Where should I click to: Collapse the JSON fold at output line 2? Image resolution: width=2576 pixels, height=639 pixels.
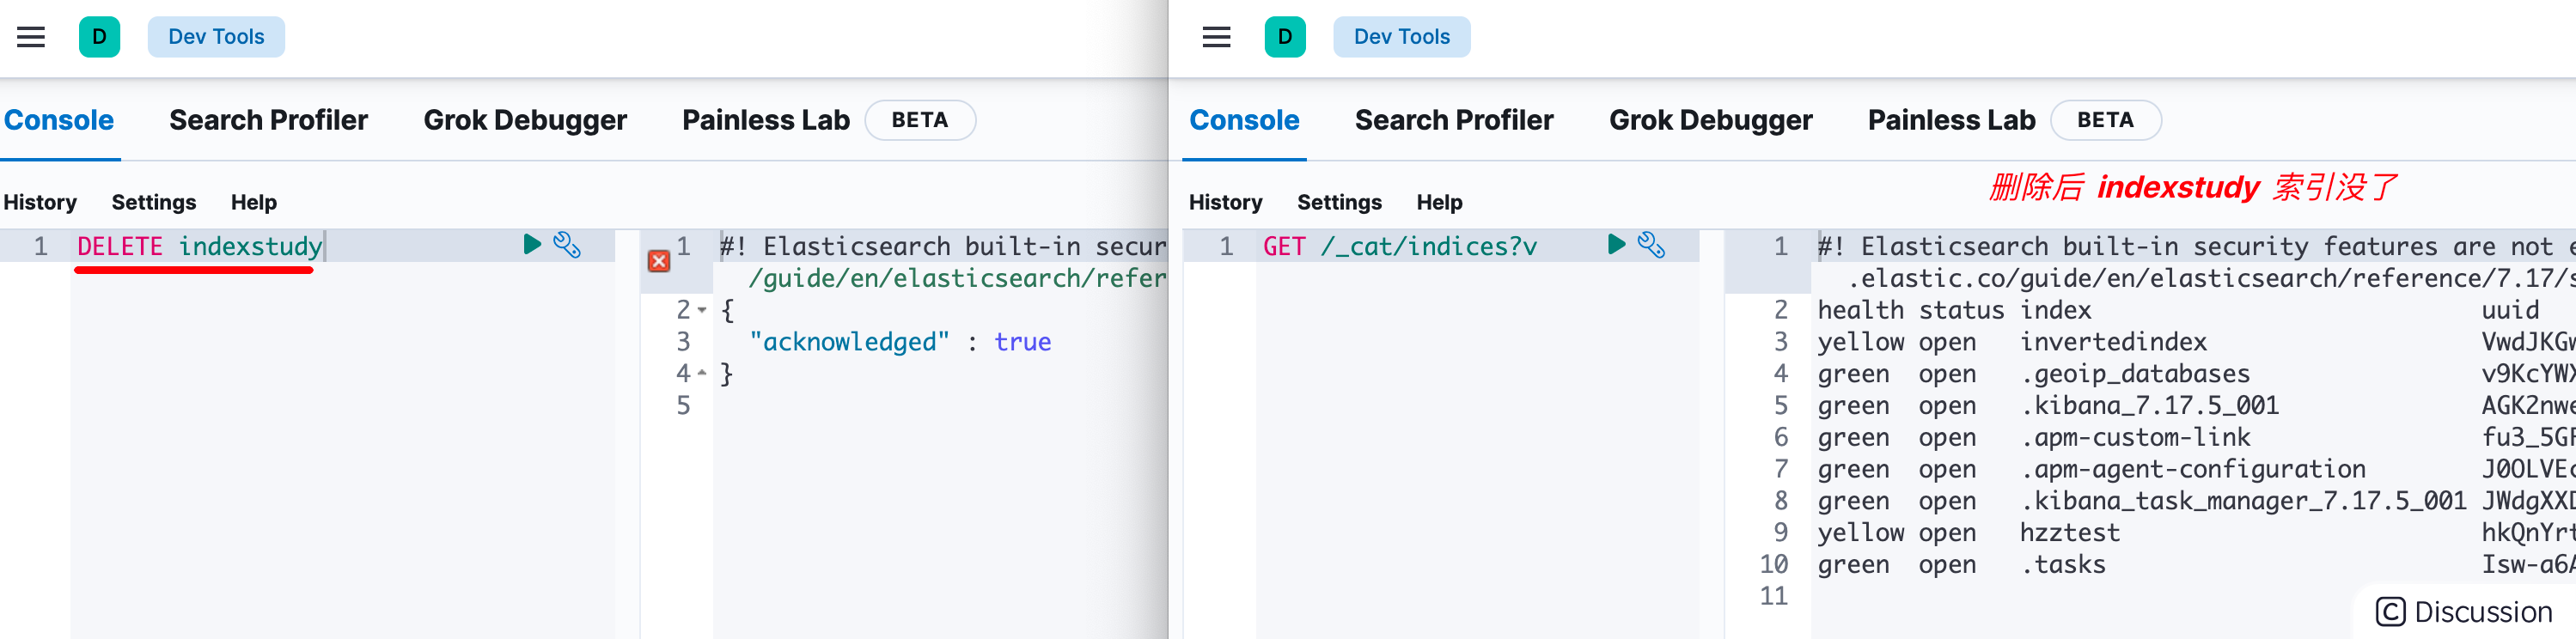702,310
